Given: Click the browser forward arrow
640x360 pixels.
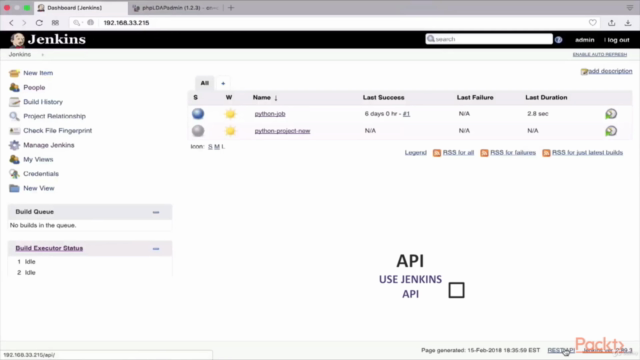Looking at the screenshot, I should pyautogui.click(x=24, y=23).
